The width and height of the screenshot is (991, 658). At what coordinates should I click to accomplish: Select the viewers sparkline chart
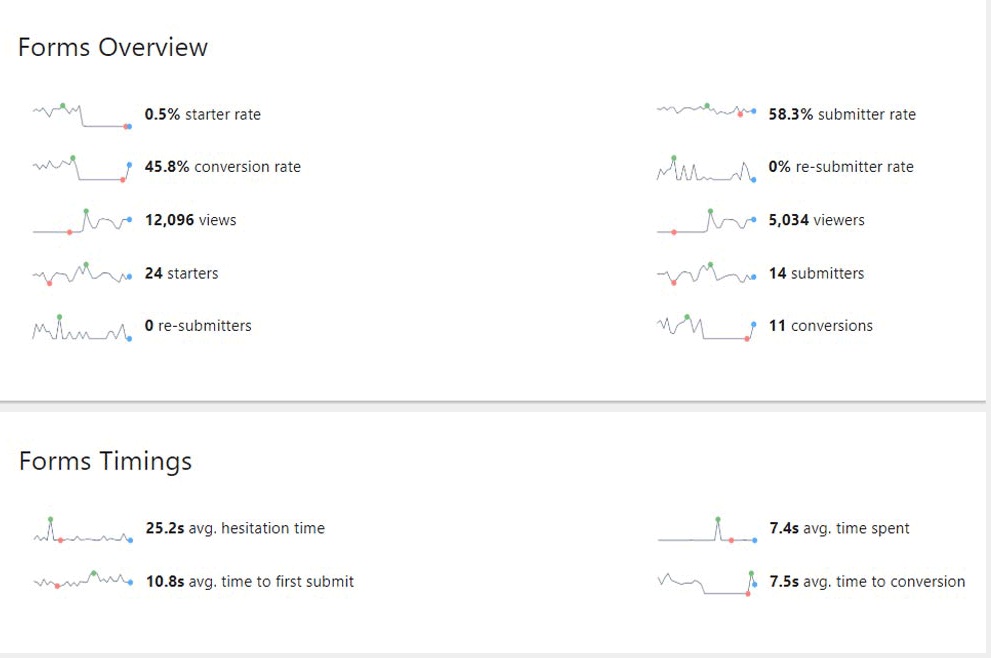point(706,221)
